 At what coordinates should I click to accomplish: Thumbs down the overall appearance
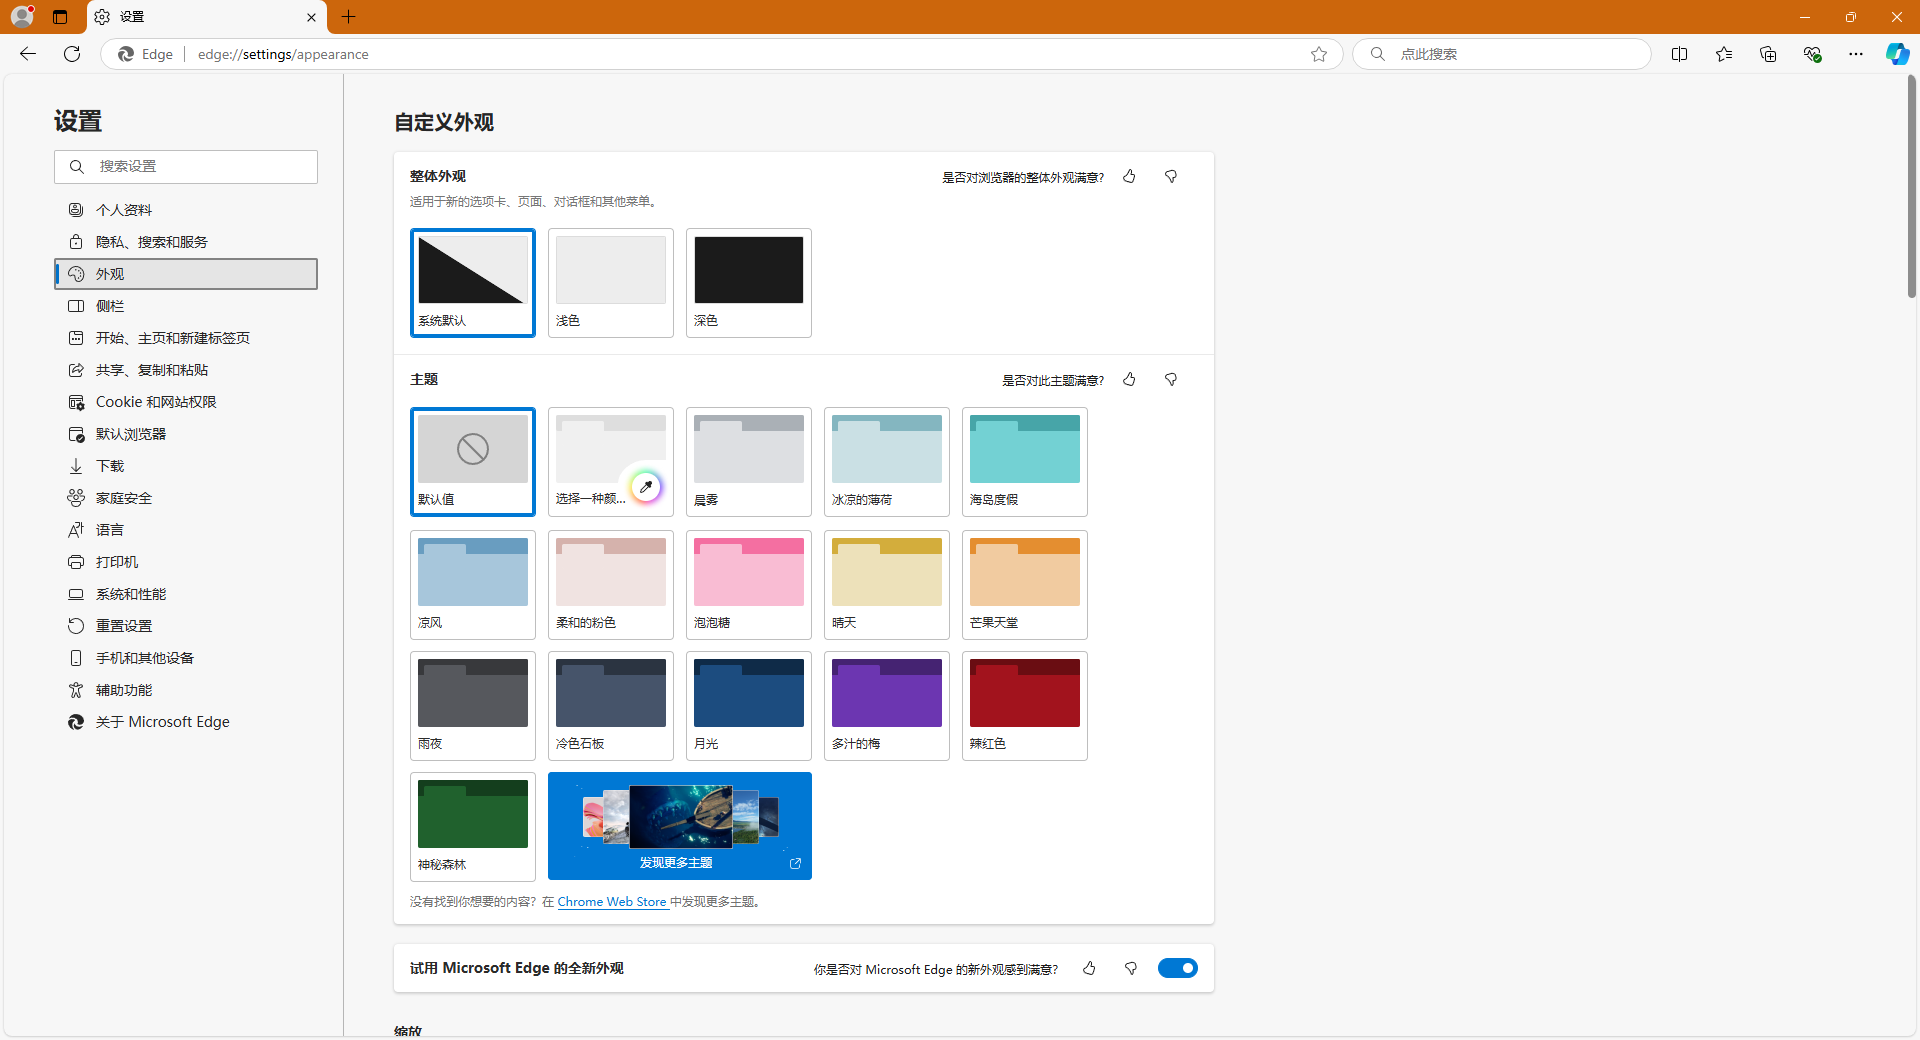coord(1171,177)
